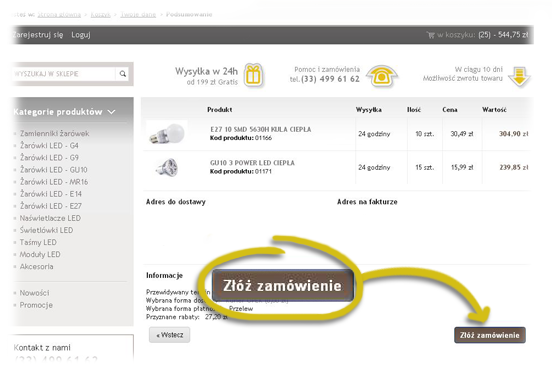Click the Loguj link
The width and height of the screenshot is (552, 377).
[x=81, y=35]
